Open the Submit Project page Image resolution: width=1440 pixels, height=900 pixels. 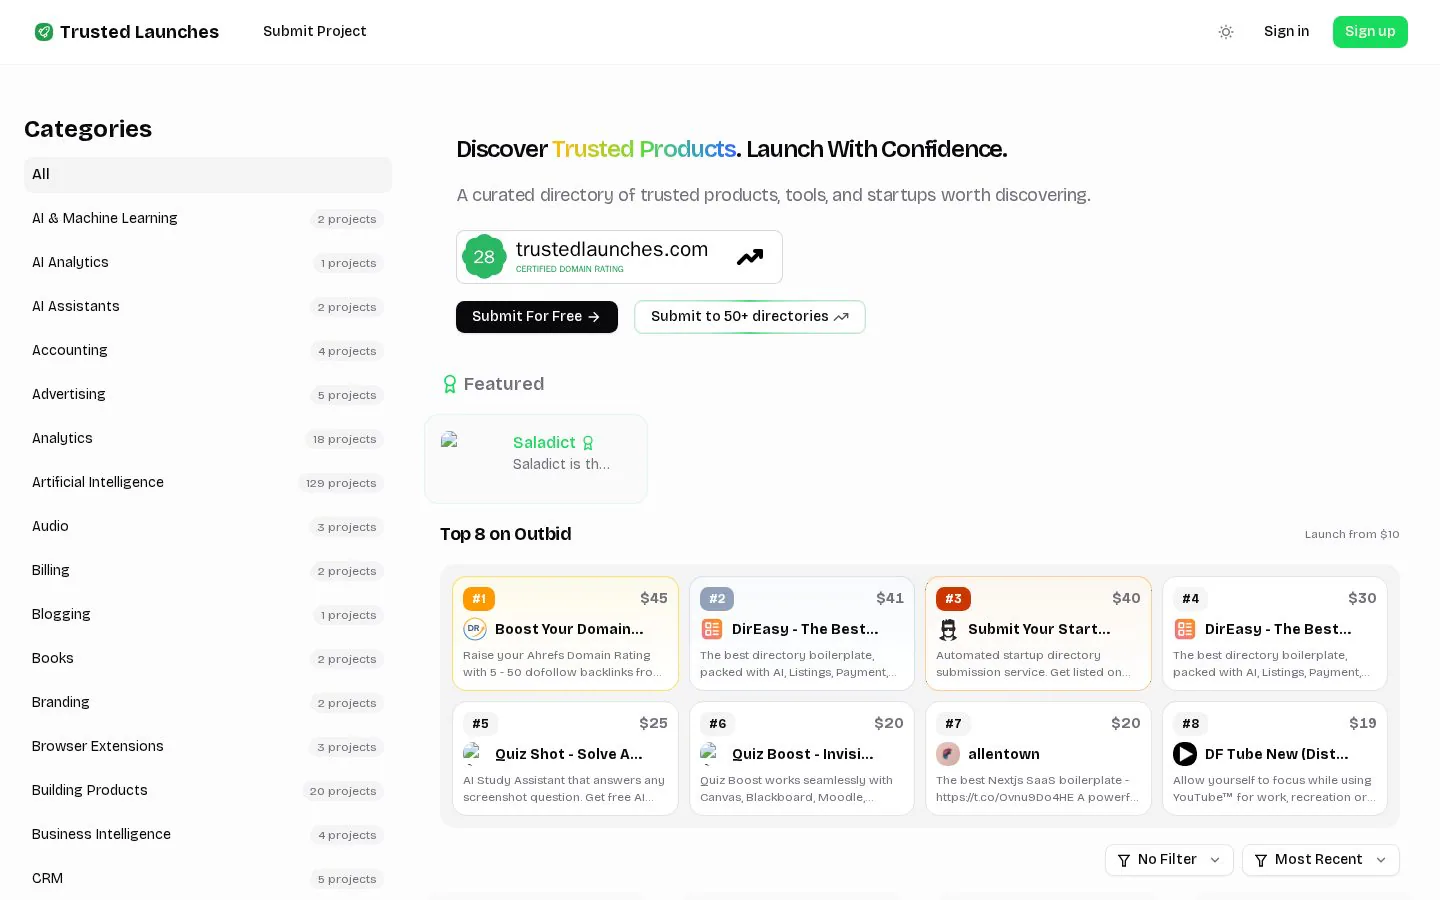click(x=314, y=31)
